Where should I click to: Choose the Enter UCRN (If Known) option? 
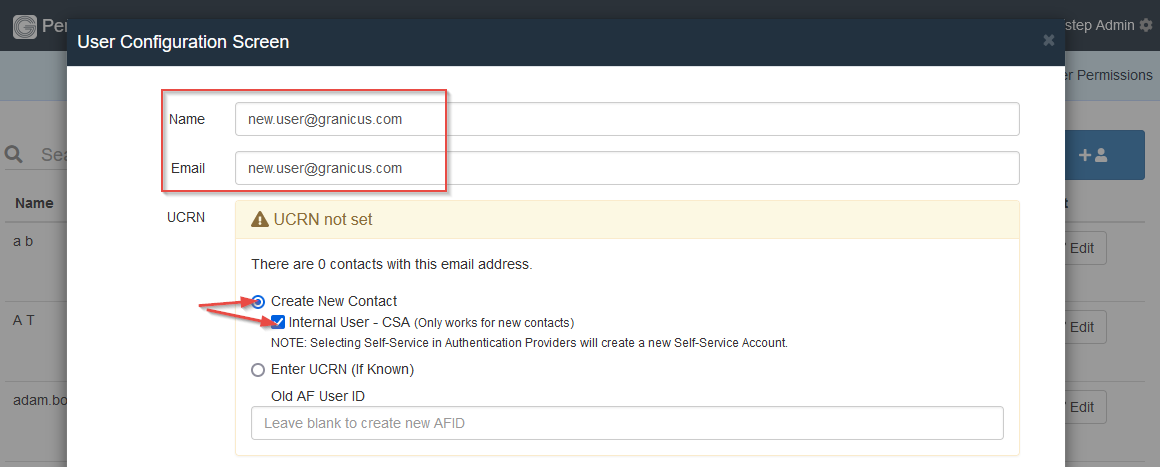pyautogui.click(x=258, y=369)
